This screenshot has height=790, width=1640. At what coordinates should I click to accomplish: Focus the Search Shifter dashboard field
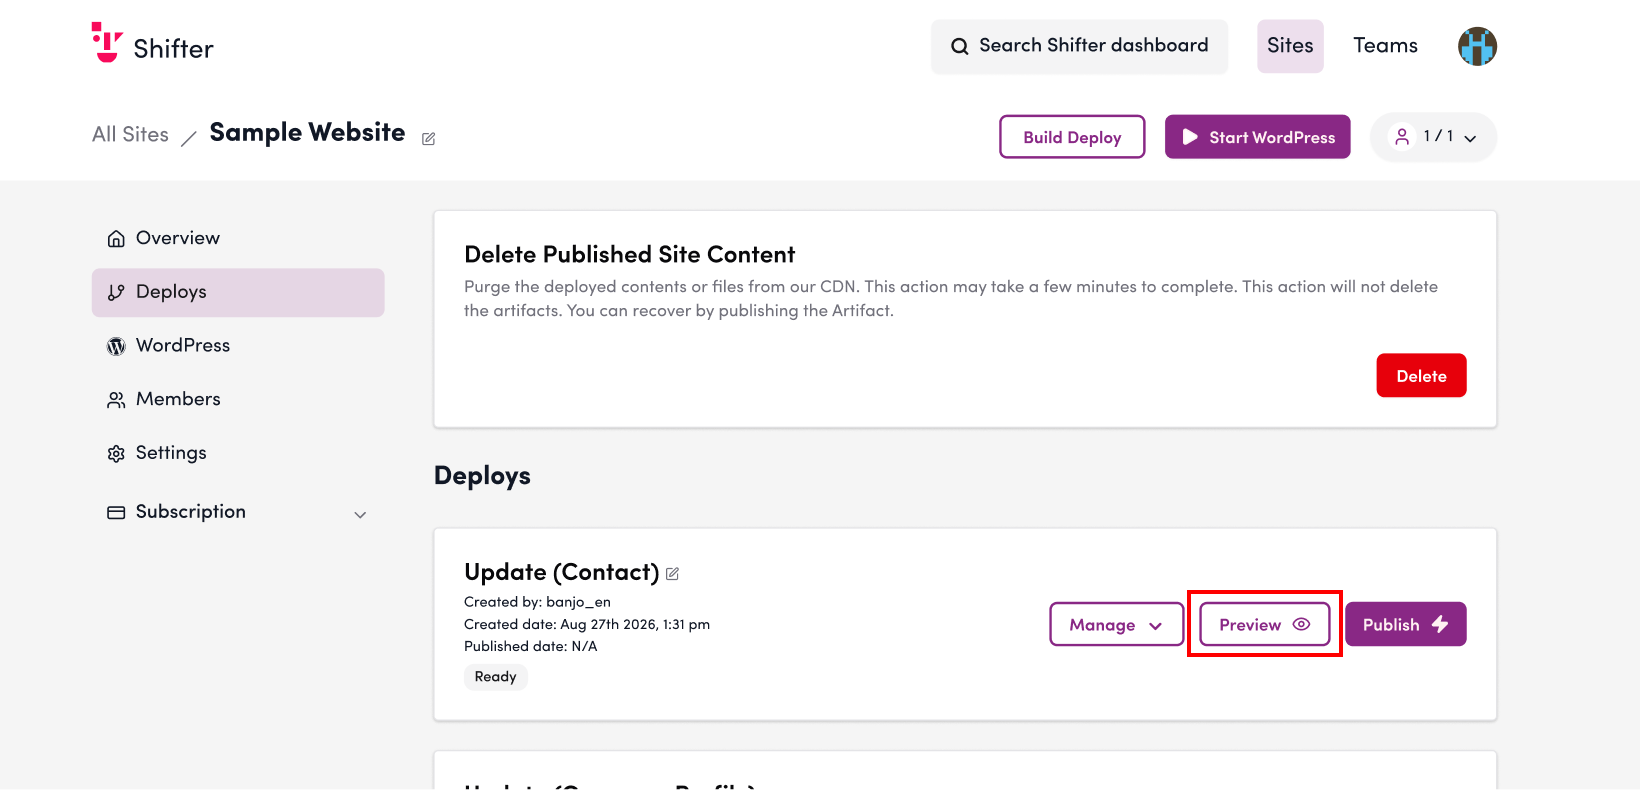pos(1079,46)
